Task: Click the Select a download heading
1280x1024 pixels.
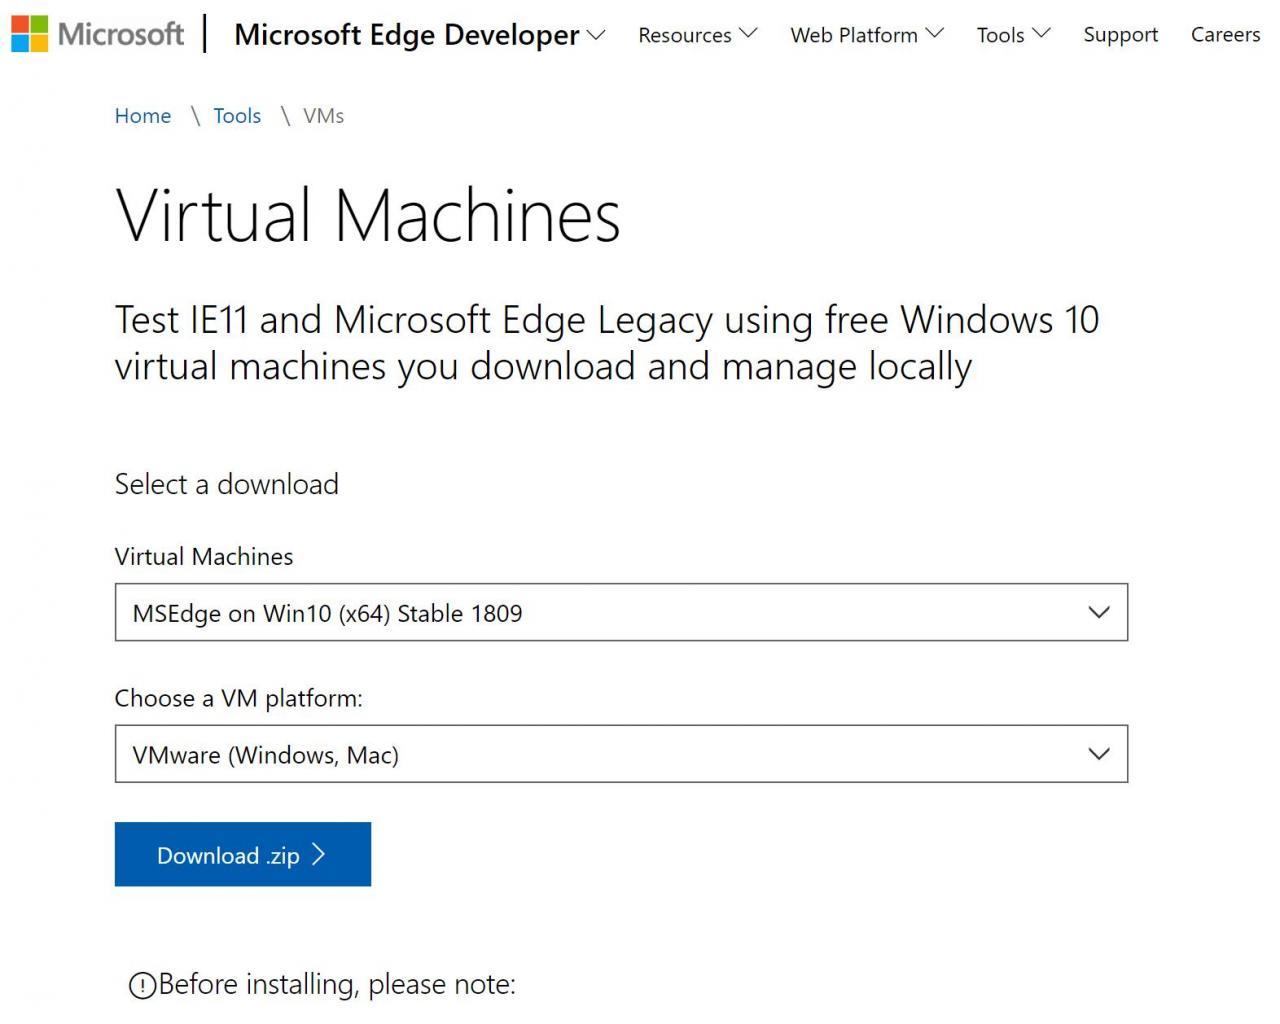Action: 227,484
